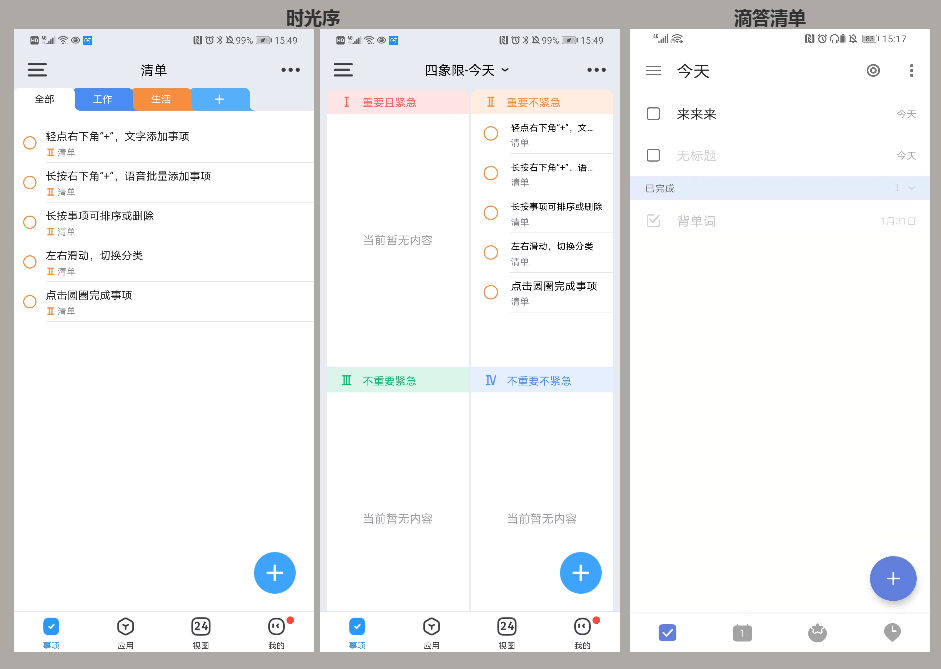Collapse the 已完成 section chevron
The height and width of the screenshot is (669, 941).
coord(909,186)
